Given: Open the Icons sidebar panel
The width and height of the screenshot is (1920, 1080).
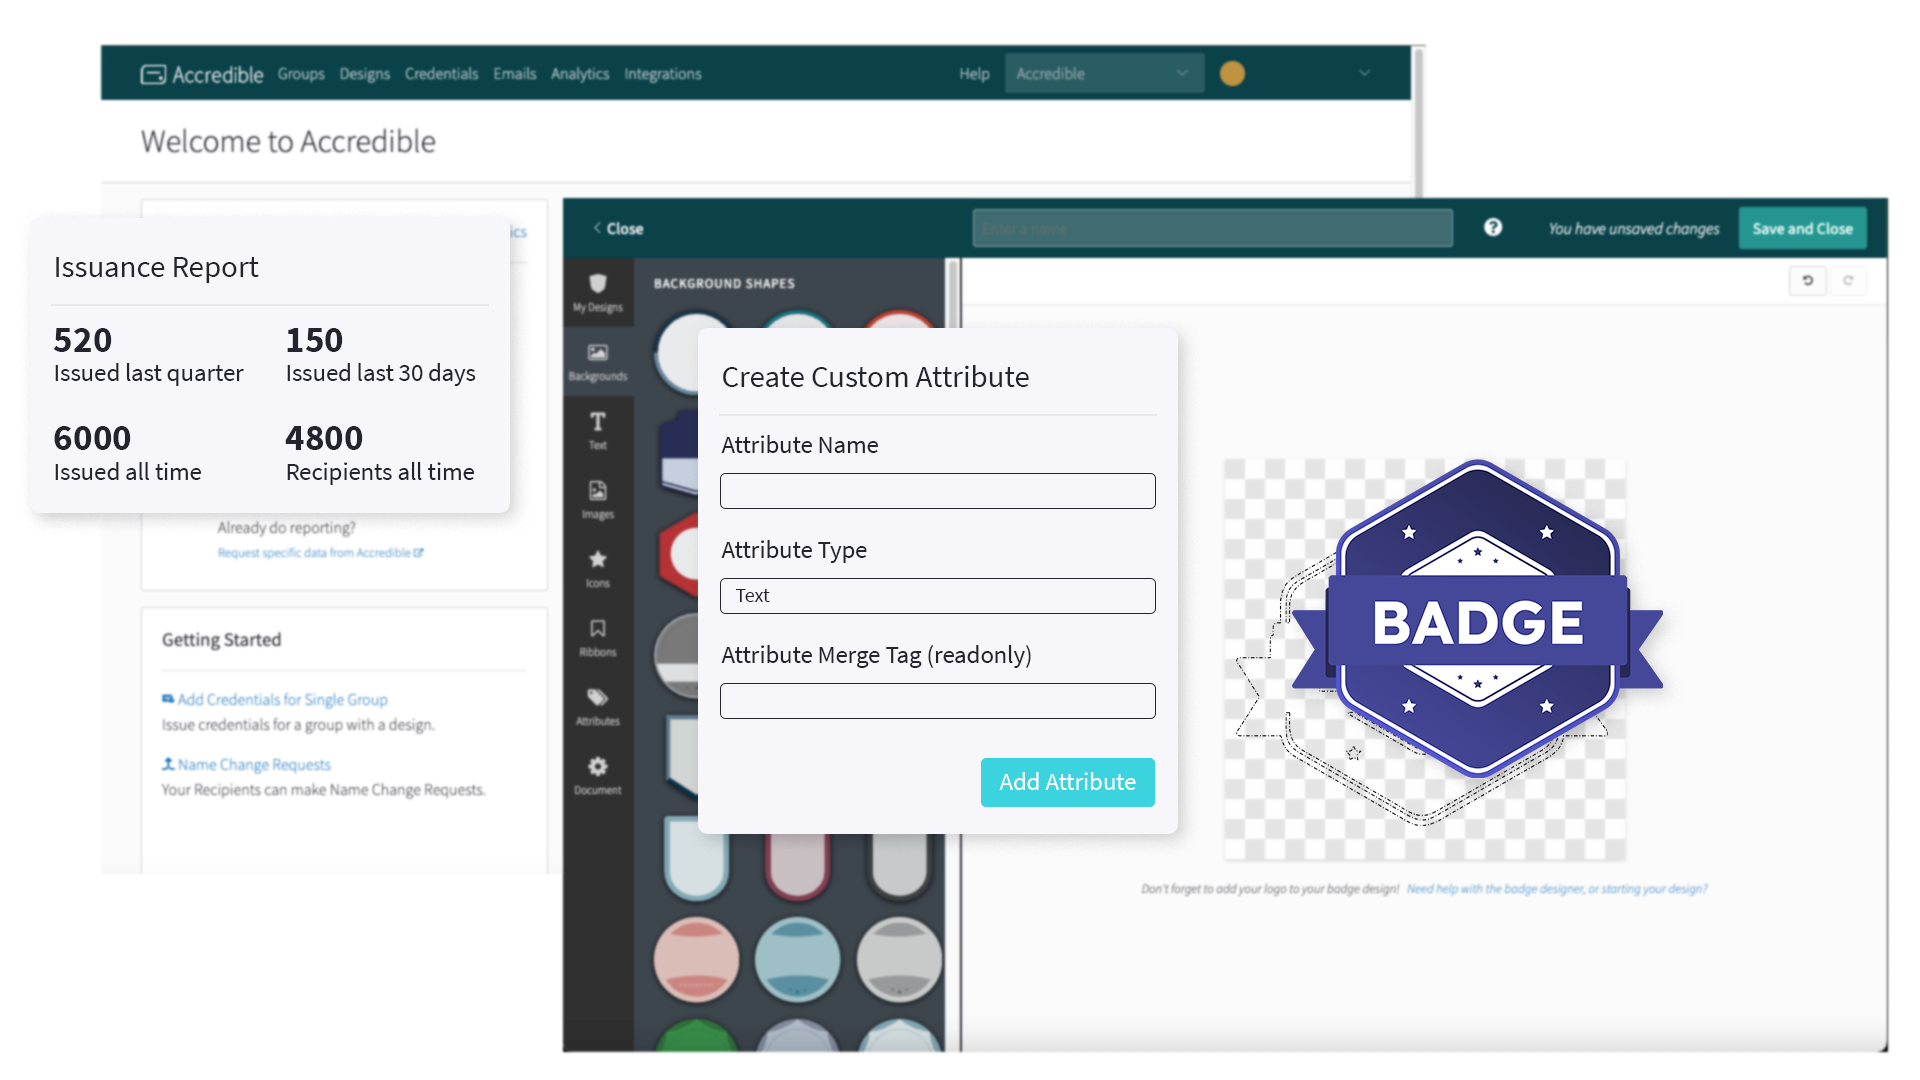Looking at the screenshot, I should (597, 568).
